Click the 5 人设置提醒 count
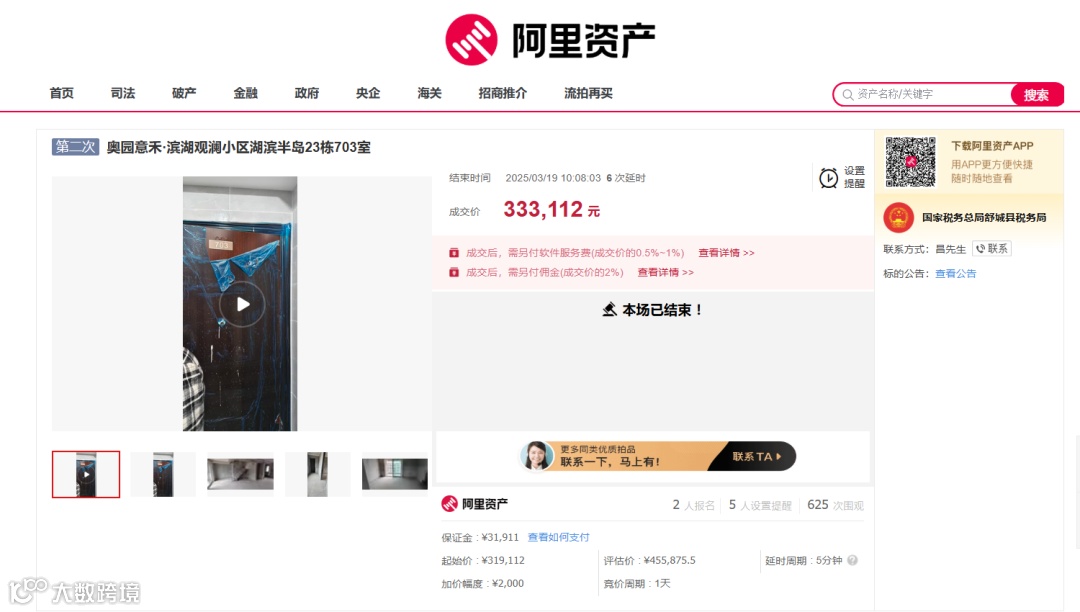This screenshot has width=1080, height=612. pyautogui.click(x=760, y=505)
